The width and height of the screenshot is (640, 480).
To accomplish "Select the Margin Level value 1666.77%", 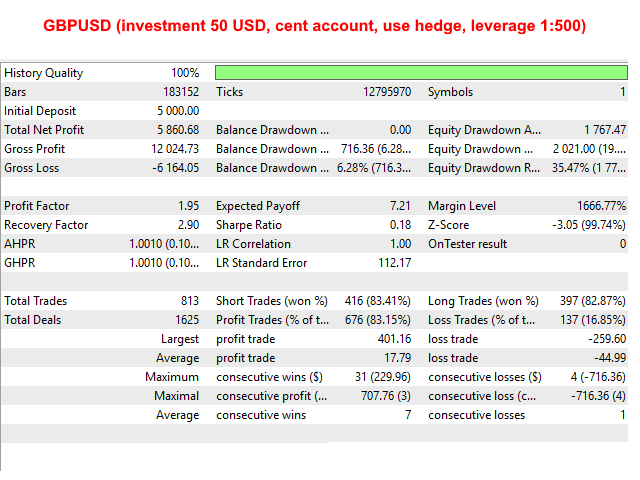I will click(599, 206).
